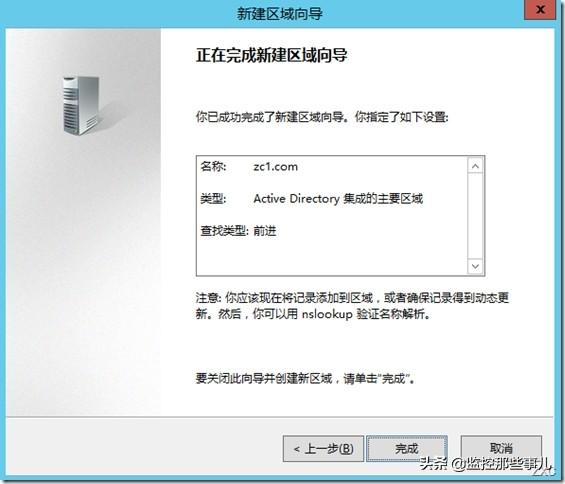Click the scroll up arrow in settings box

(x=475, y=166)
